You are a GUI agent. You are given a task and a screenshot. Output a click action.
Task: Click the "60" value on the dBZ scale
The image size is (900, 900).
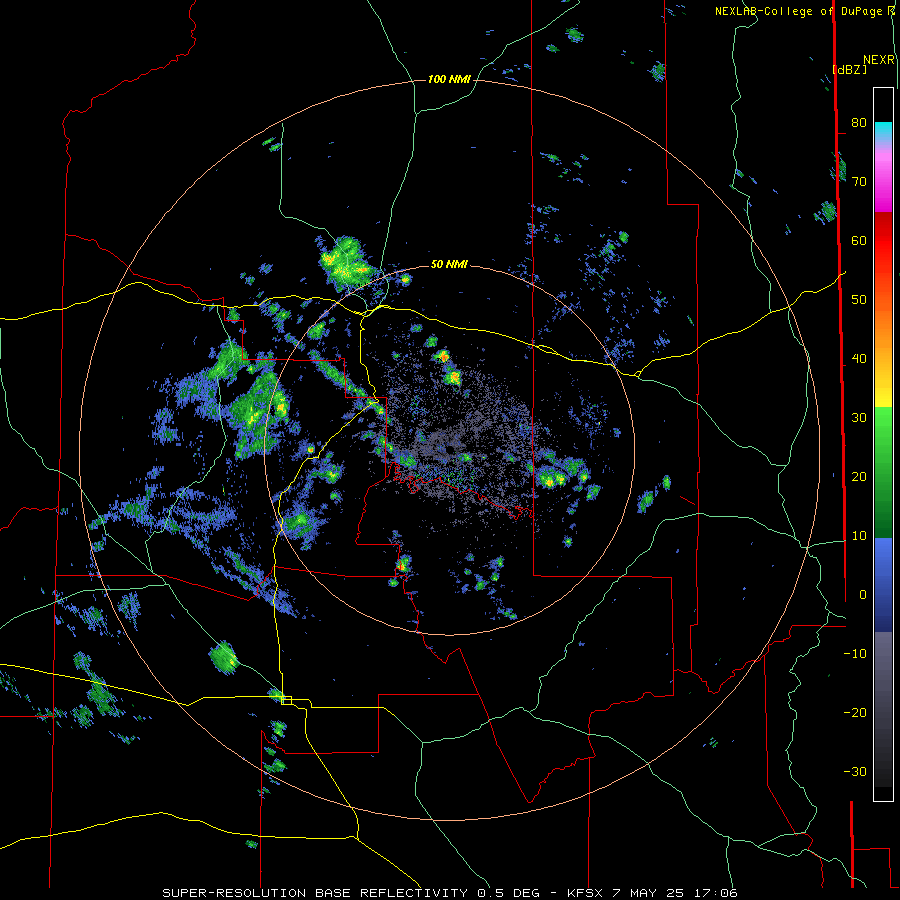point(859,240)
